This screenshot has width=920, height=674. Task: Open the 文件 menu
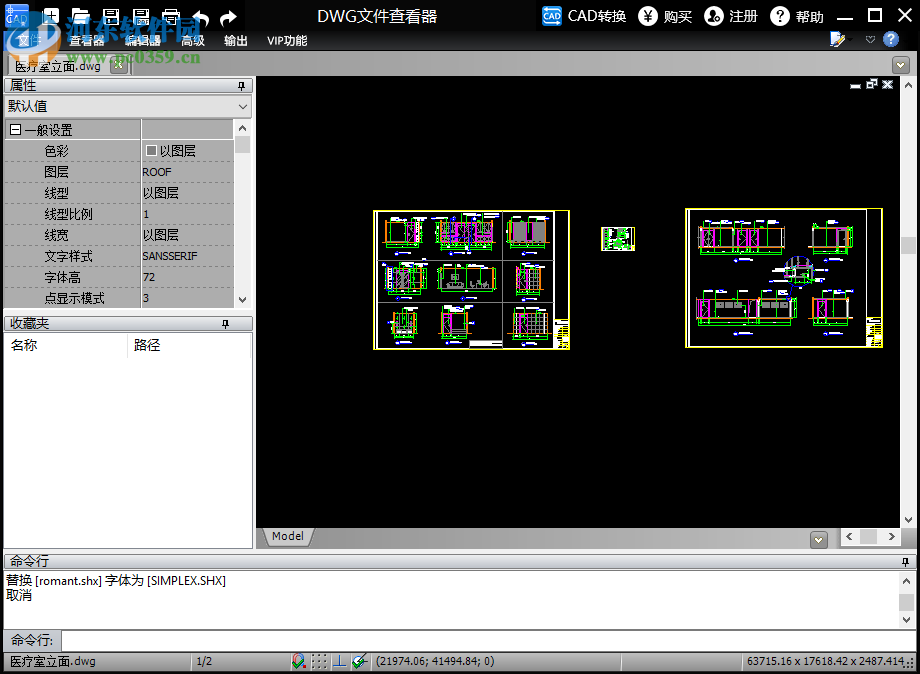29,40
